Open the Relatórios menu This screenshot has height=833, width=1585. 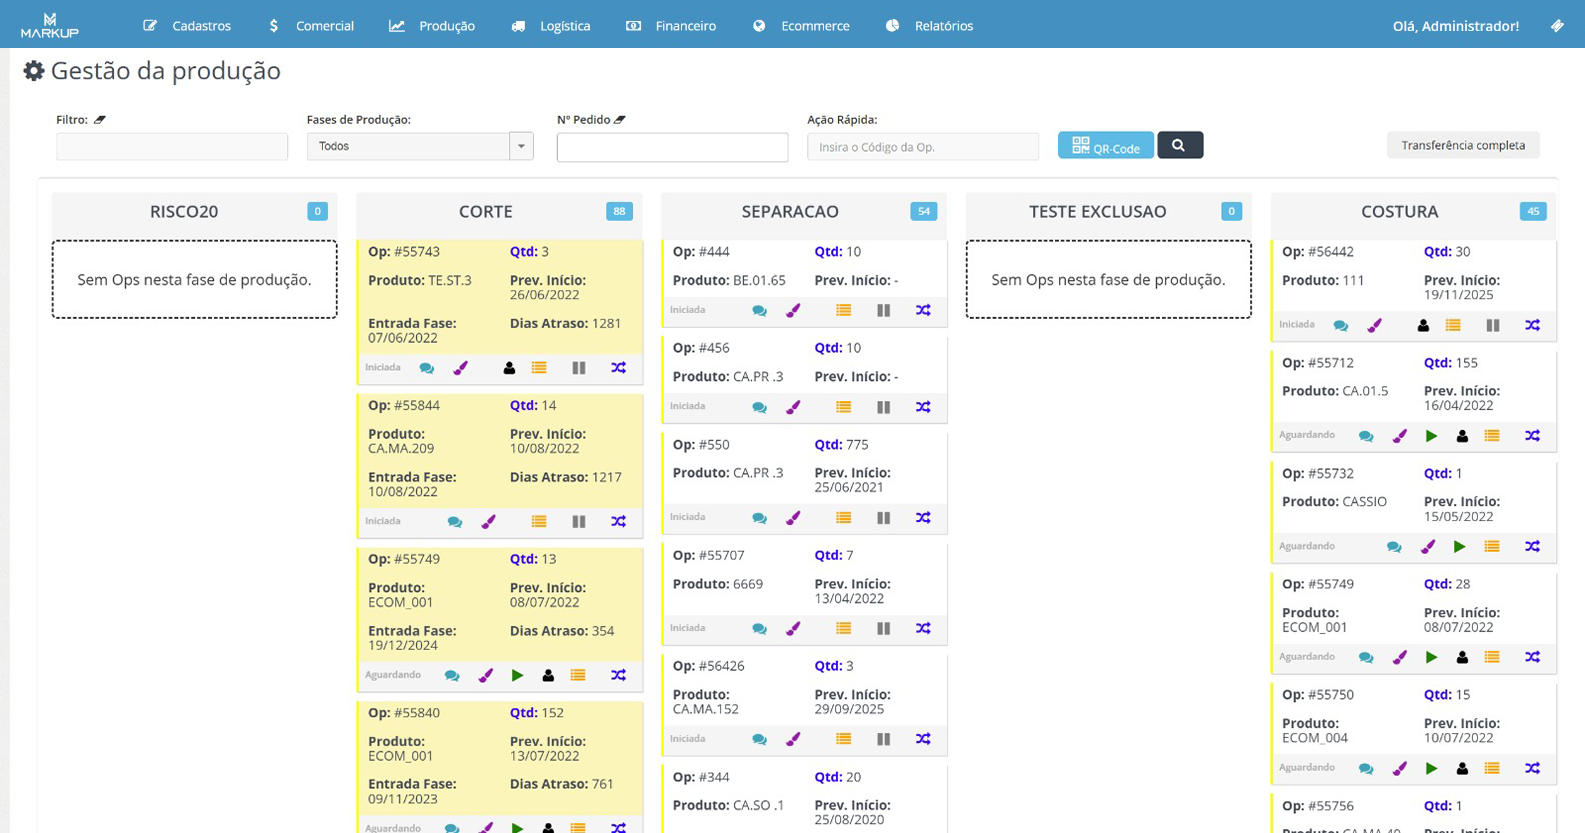[x=929, y=26]
